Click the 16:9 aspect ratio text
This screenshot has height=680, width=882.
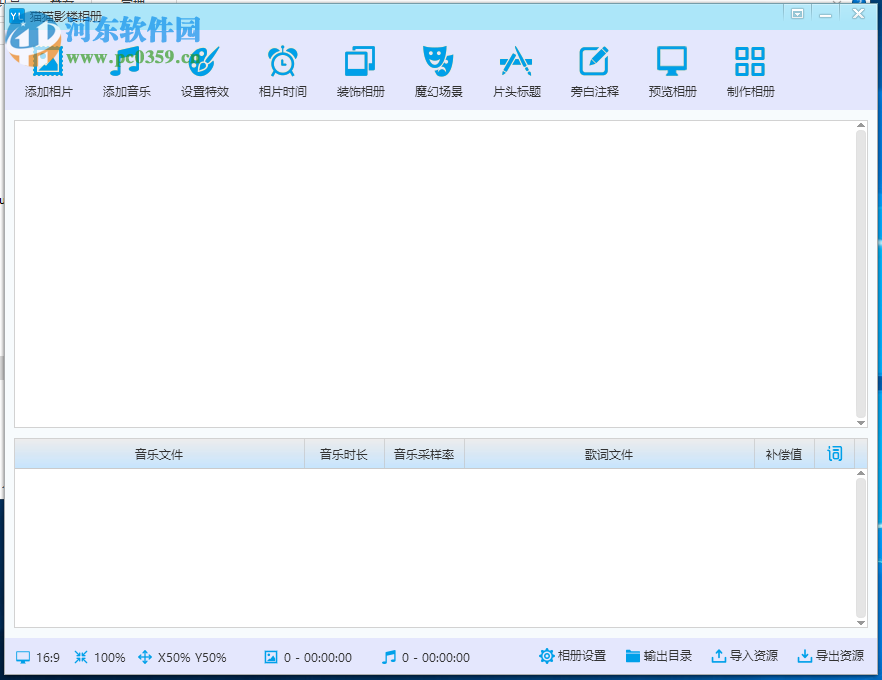[48, 658]
